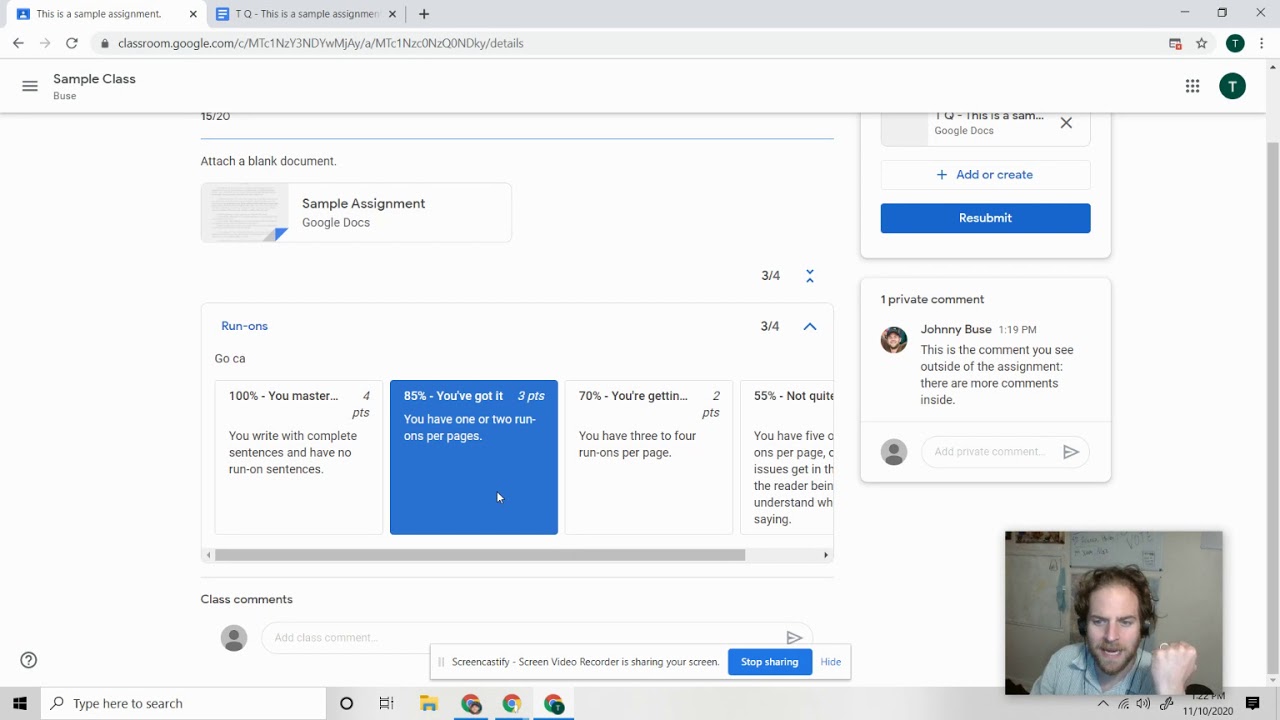Click the Add or create button

coord(985,174)
